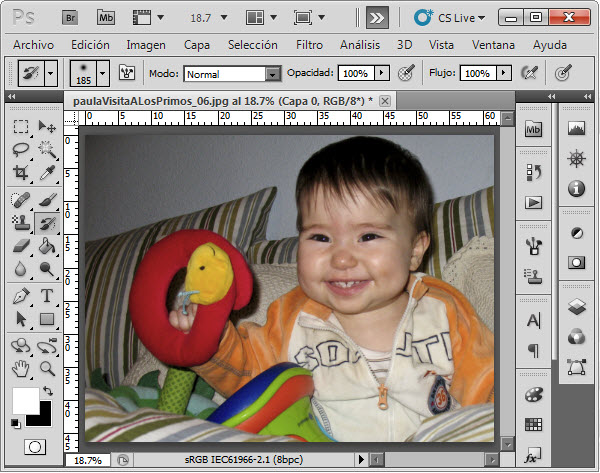Toggle tablet pressure for size
This screenshot has width=600, height=473.
(x=563, y=73)
